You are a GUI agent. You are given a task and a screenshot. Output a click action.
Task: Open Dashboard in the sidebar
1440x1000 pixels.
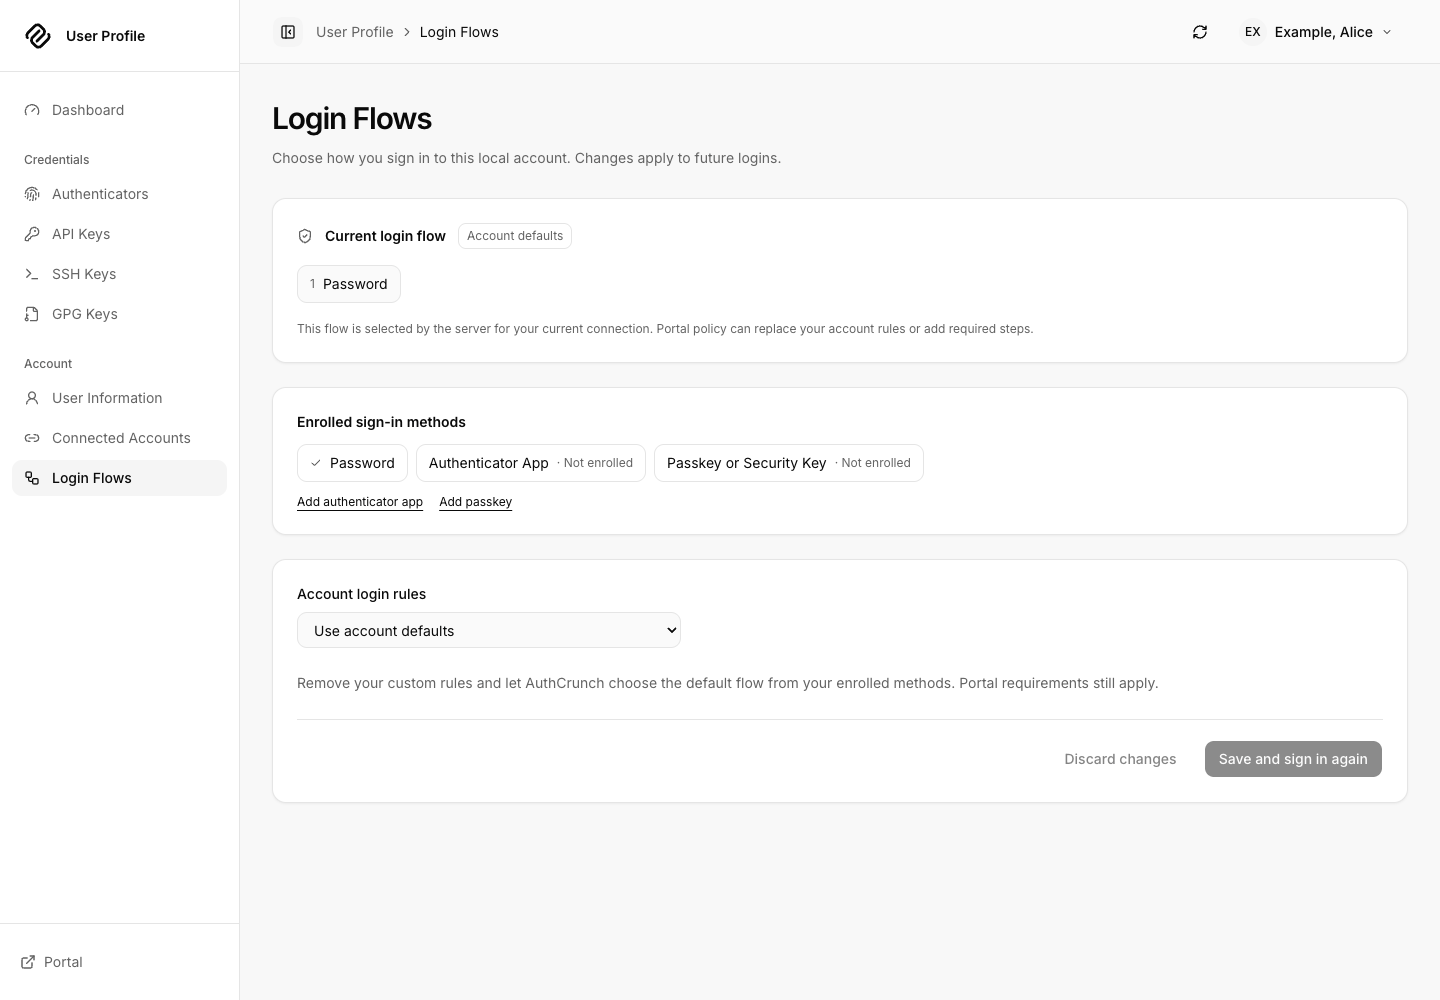click(119, 110)
